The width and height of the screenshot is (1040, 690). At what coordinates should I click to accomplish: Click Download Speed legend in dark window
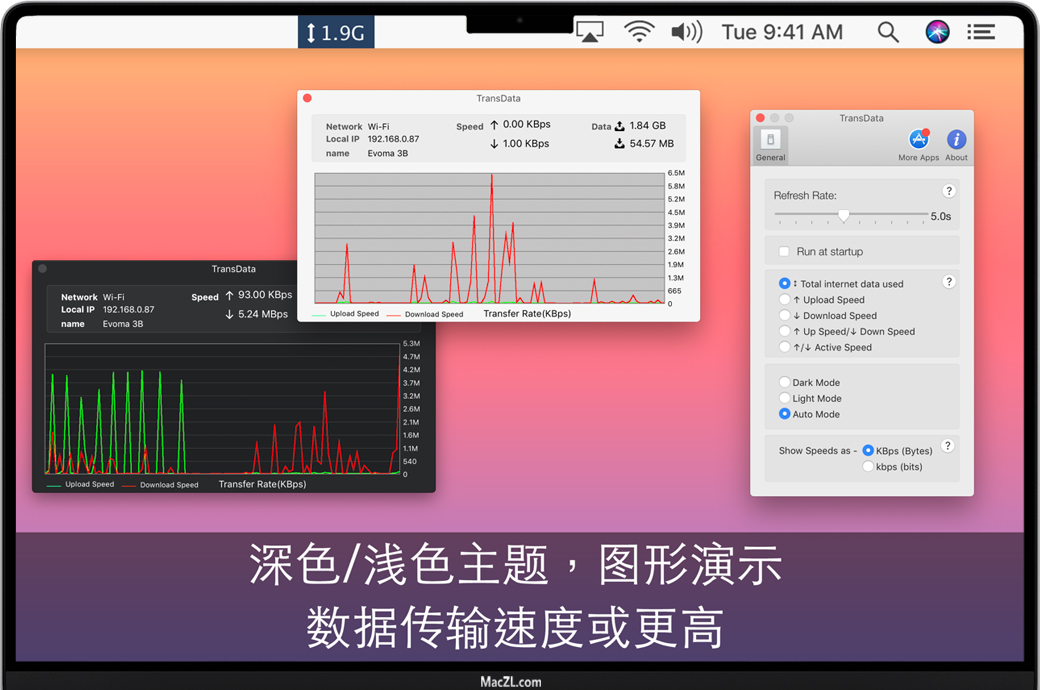(169, 485)
